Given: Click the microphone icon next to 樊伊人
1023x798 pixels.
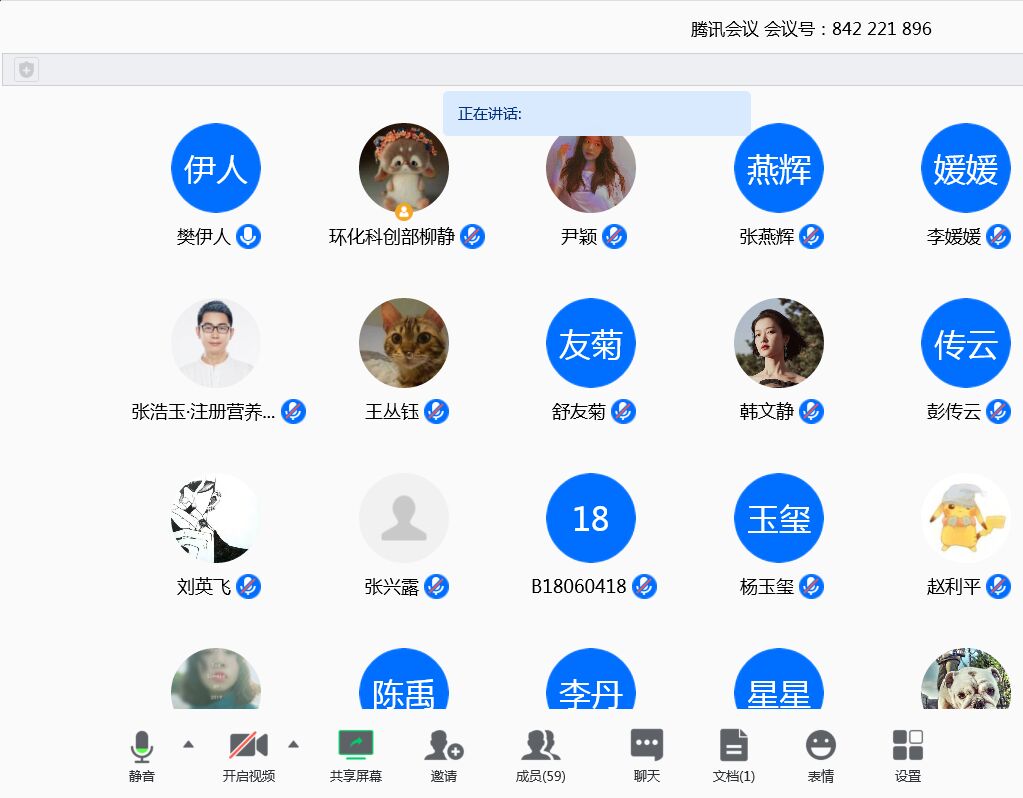Looking at the screenshot, I should (x=248, y=237).
